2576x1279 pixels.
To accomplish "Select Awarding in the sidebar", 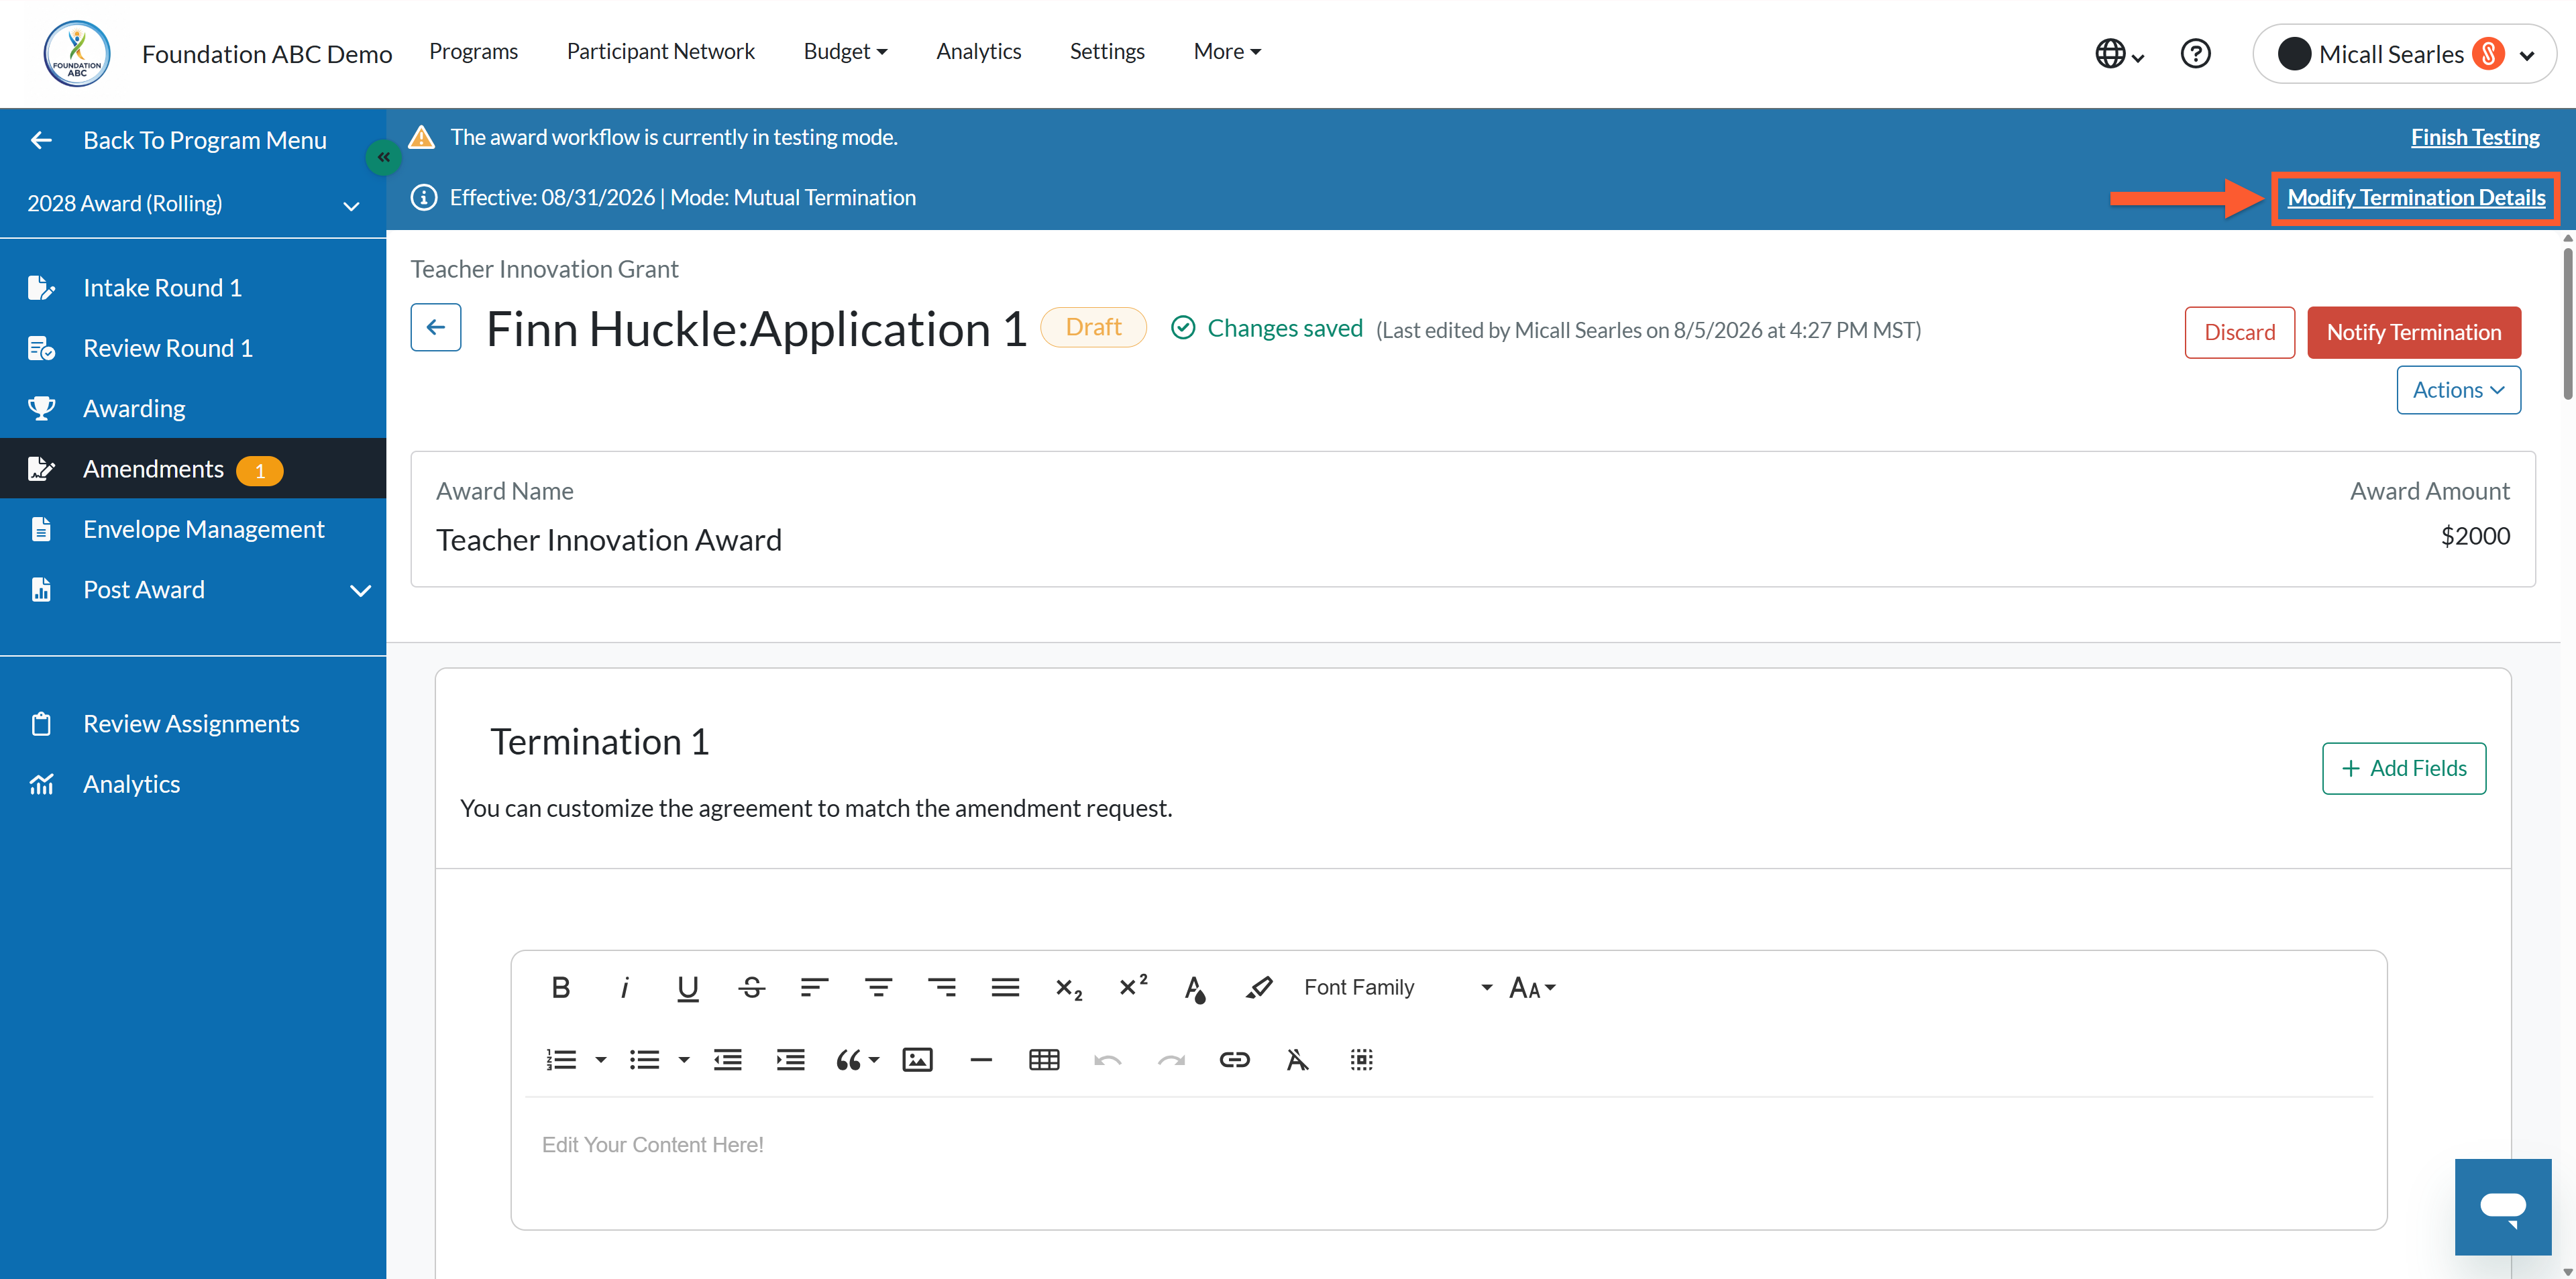I will coord(193,408).
